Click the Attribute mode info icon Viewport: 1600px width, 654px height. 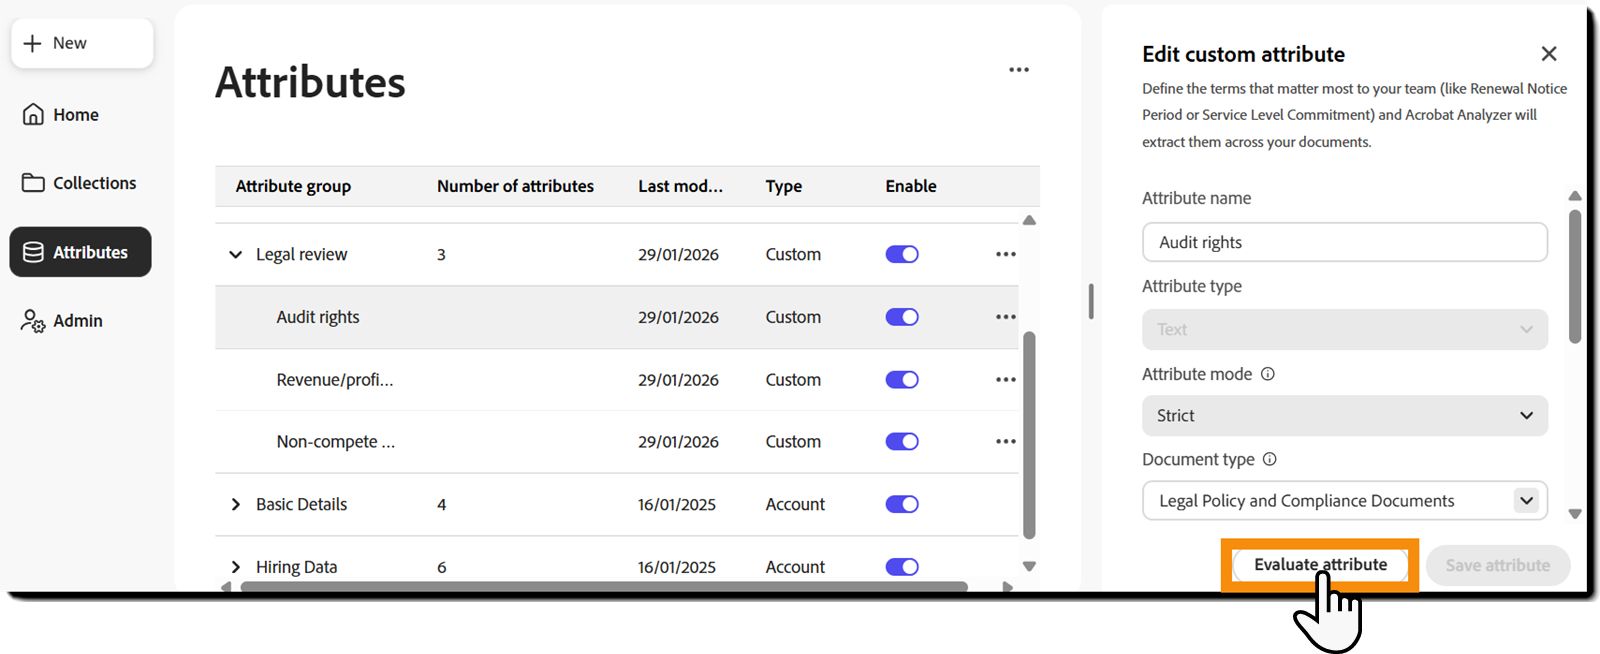point(1268,374)
